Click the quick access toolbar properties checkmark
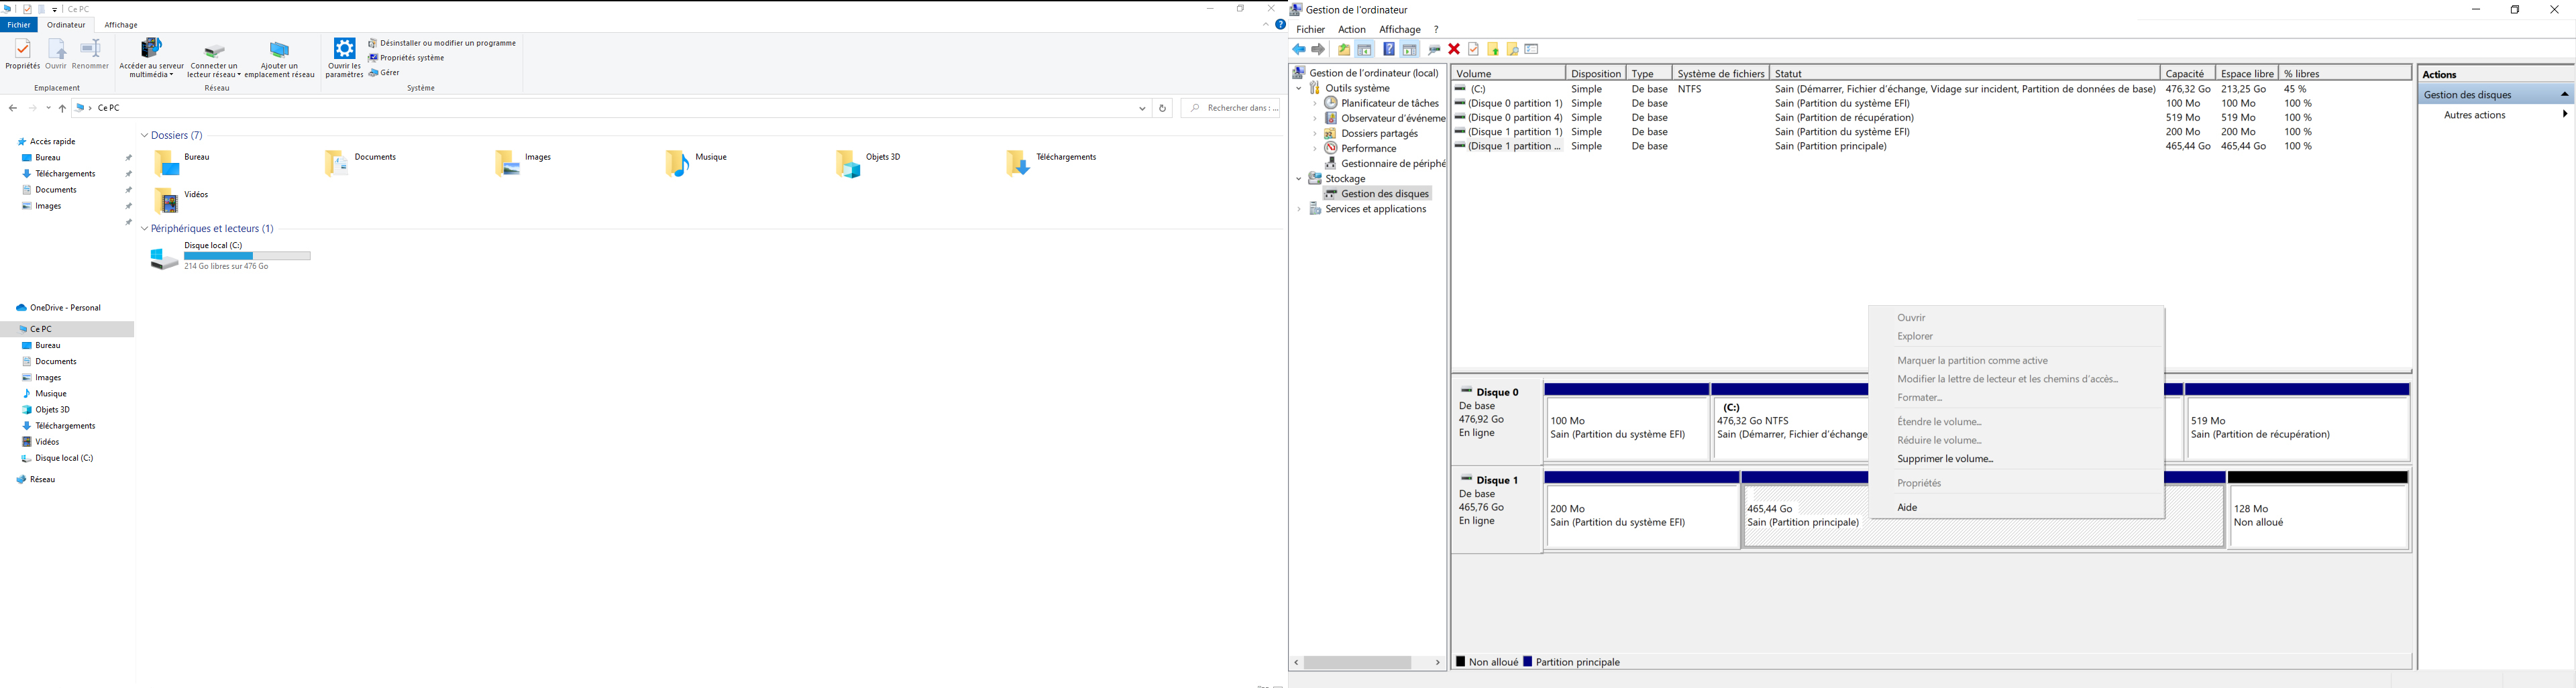 tap(27, 9)
